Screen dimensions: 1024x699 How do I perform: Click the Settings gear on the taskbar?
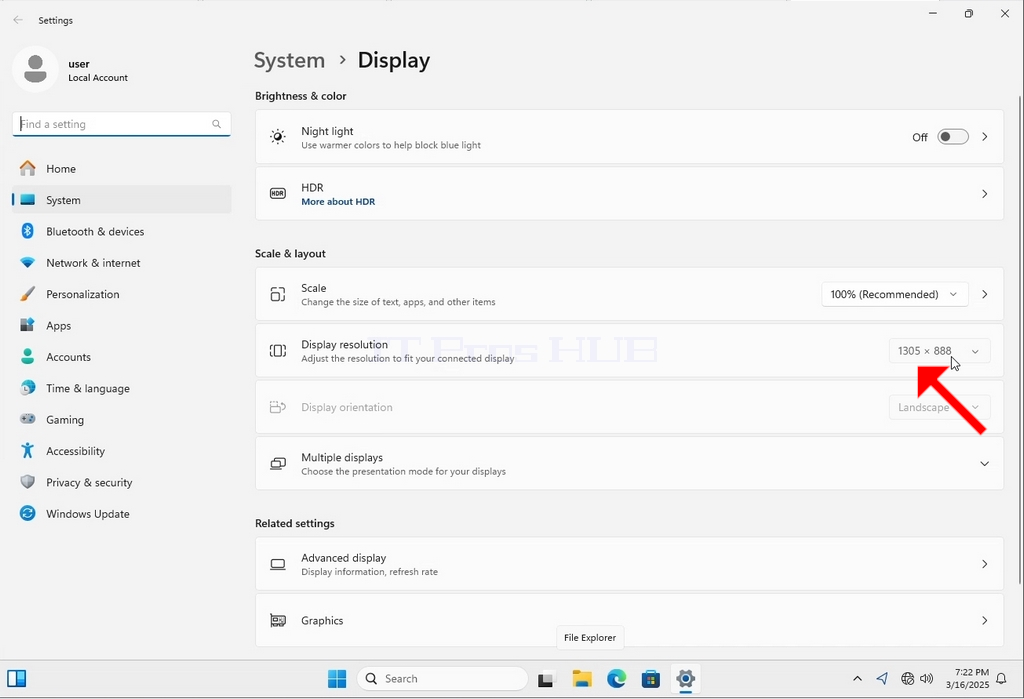(686, 679)
